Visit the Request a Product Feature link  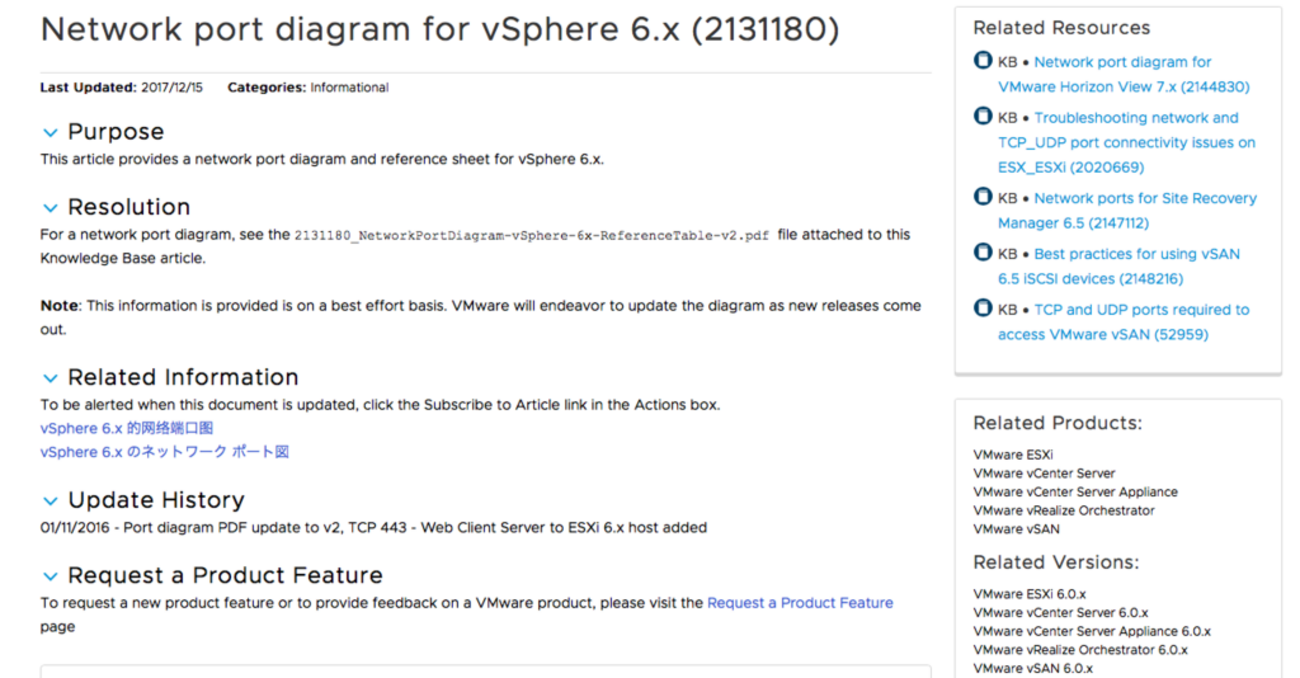tap(800, 603)
